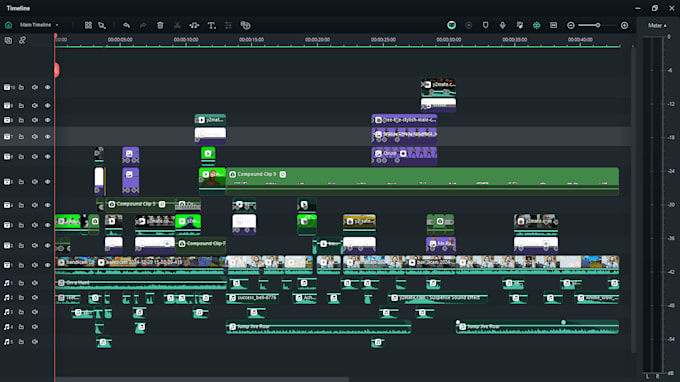Click the add track stack icon
Image resolution: width=680 pixels, height=382 pixels.
point(8,40)
